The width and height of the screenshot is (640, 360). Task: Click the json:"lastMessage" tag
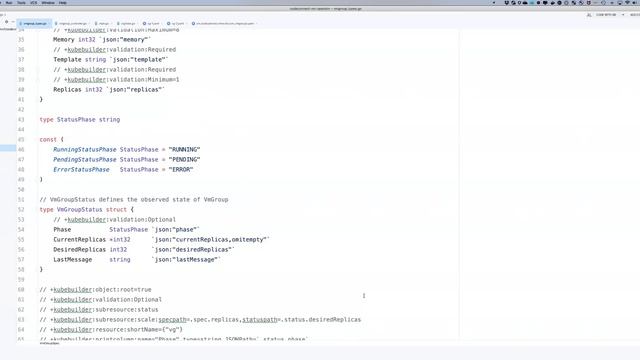186,260
